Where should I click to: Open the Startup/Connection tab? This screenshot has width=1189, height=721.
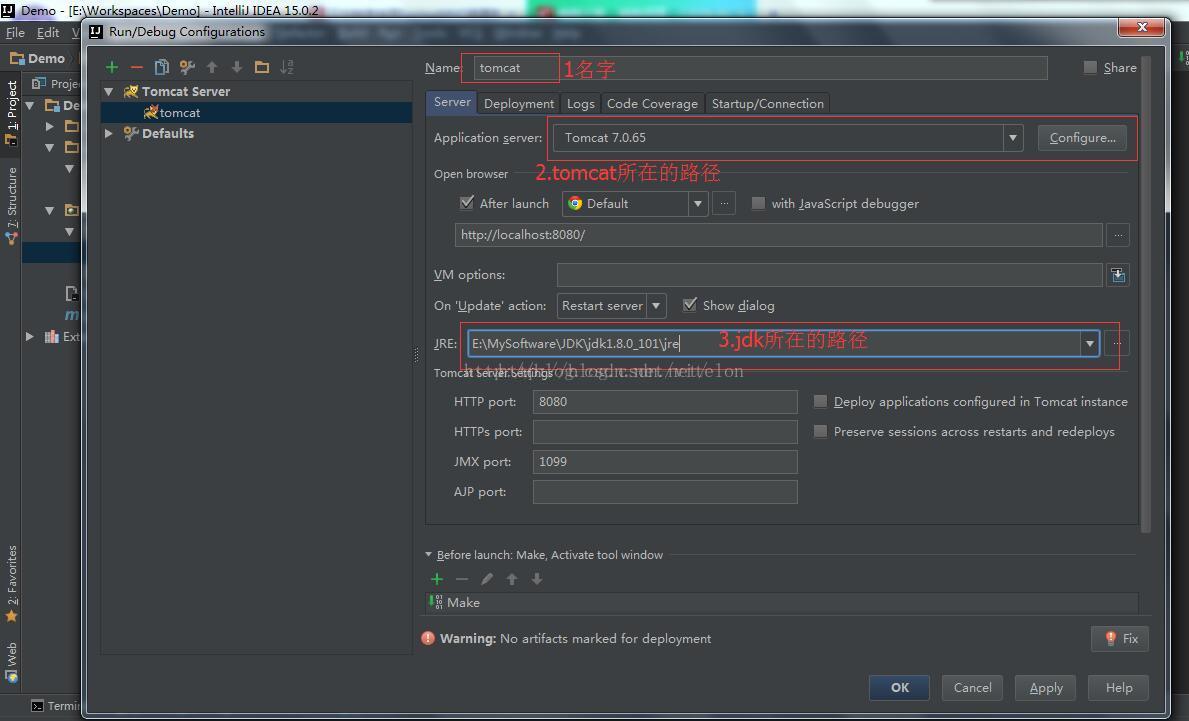767,104
